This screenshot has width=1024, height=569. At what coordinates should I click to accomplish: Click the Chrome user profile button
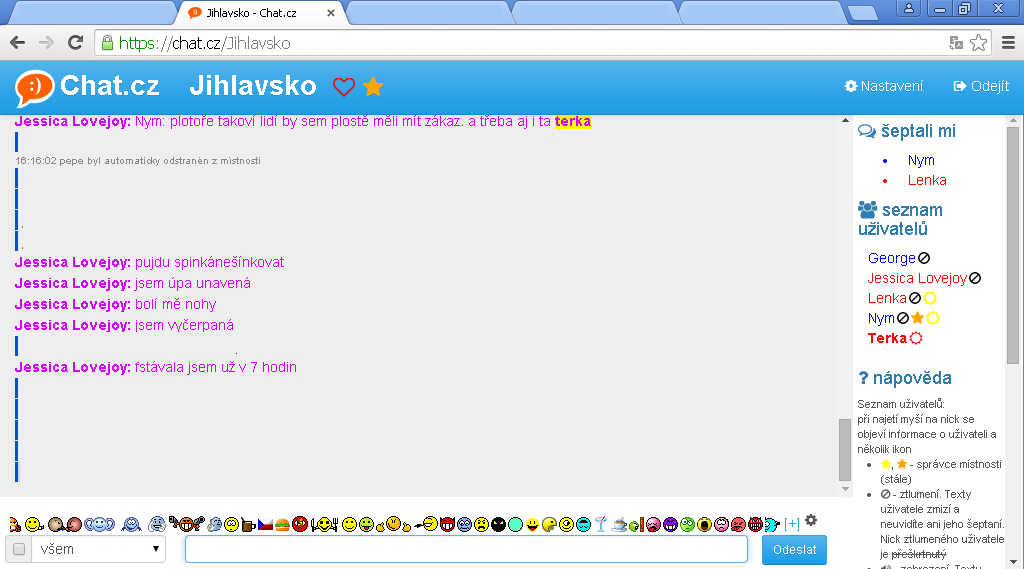pyautogui.click(x=908, y=8)
